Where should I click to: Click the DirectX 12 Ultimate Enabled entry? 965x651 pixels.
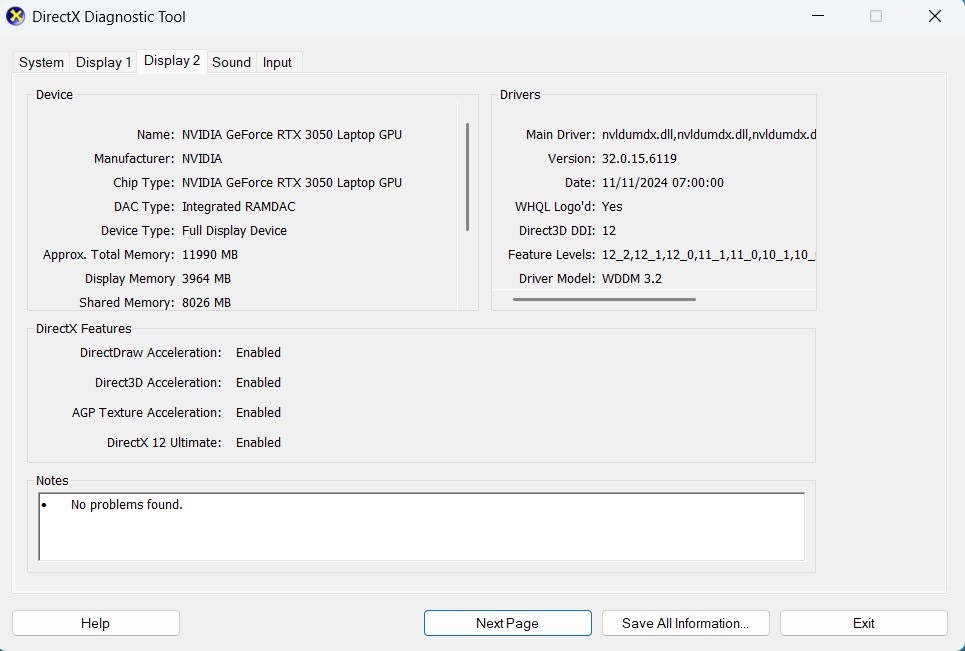point(258,442)
